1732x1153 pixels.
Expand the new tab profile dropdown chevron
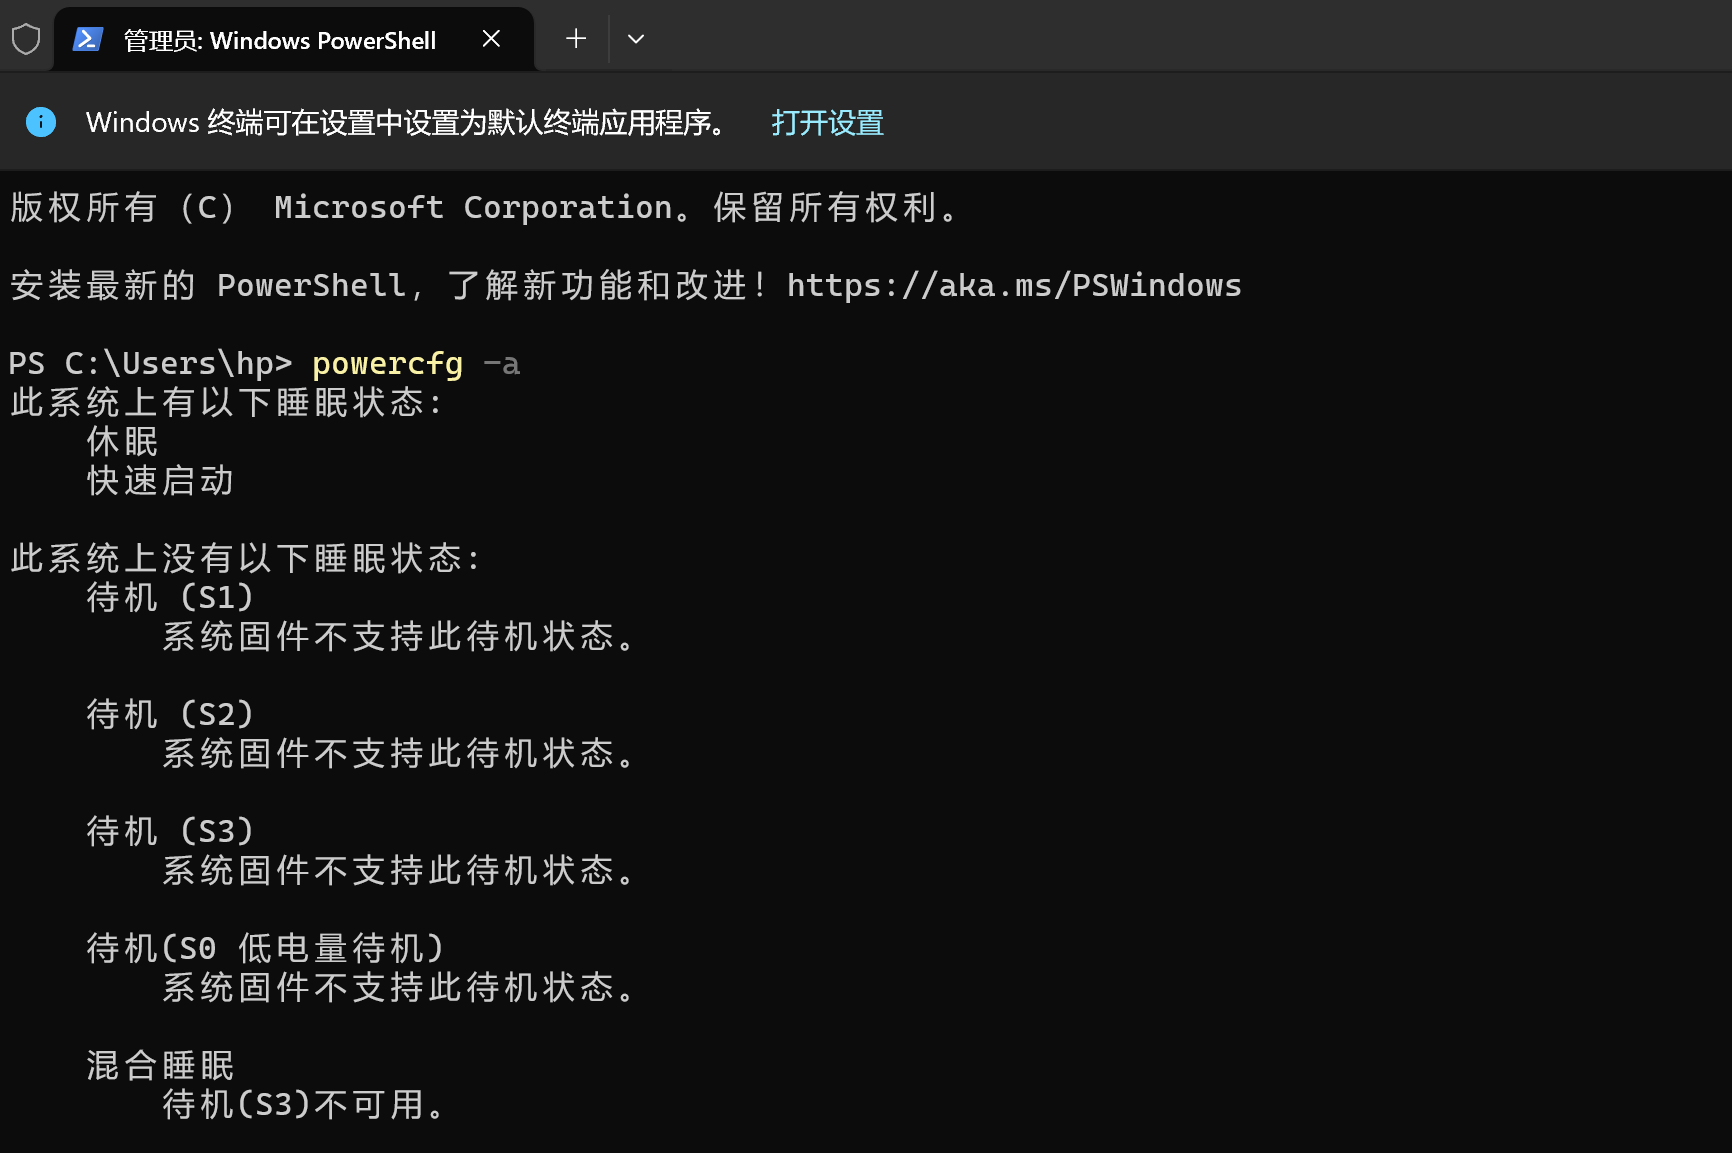[636, 39]
